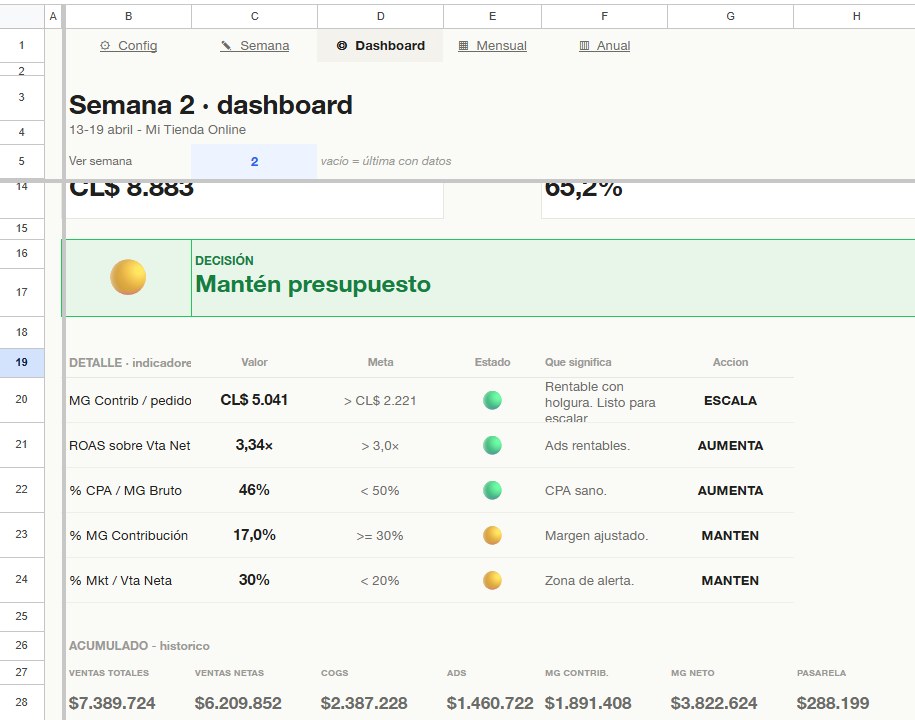The height and width of the screenshot is (720, 915).
Task: Click the 'CL$ 5.041' value cell
Action: click(254, 400)
